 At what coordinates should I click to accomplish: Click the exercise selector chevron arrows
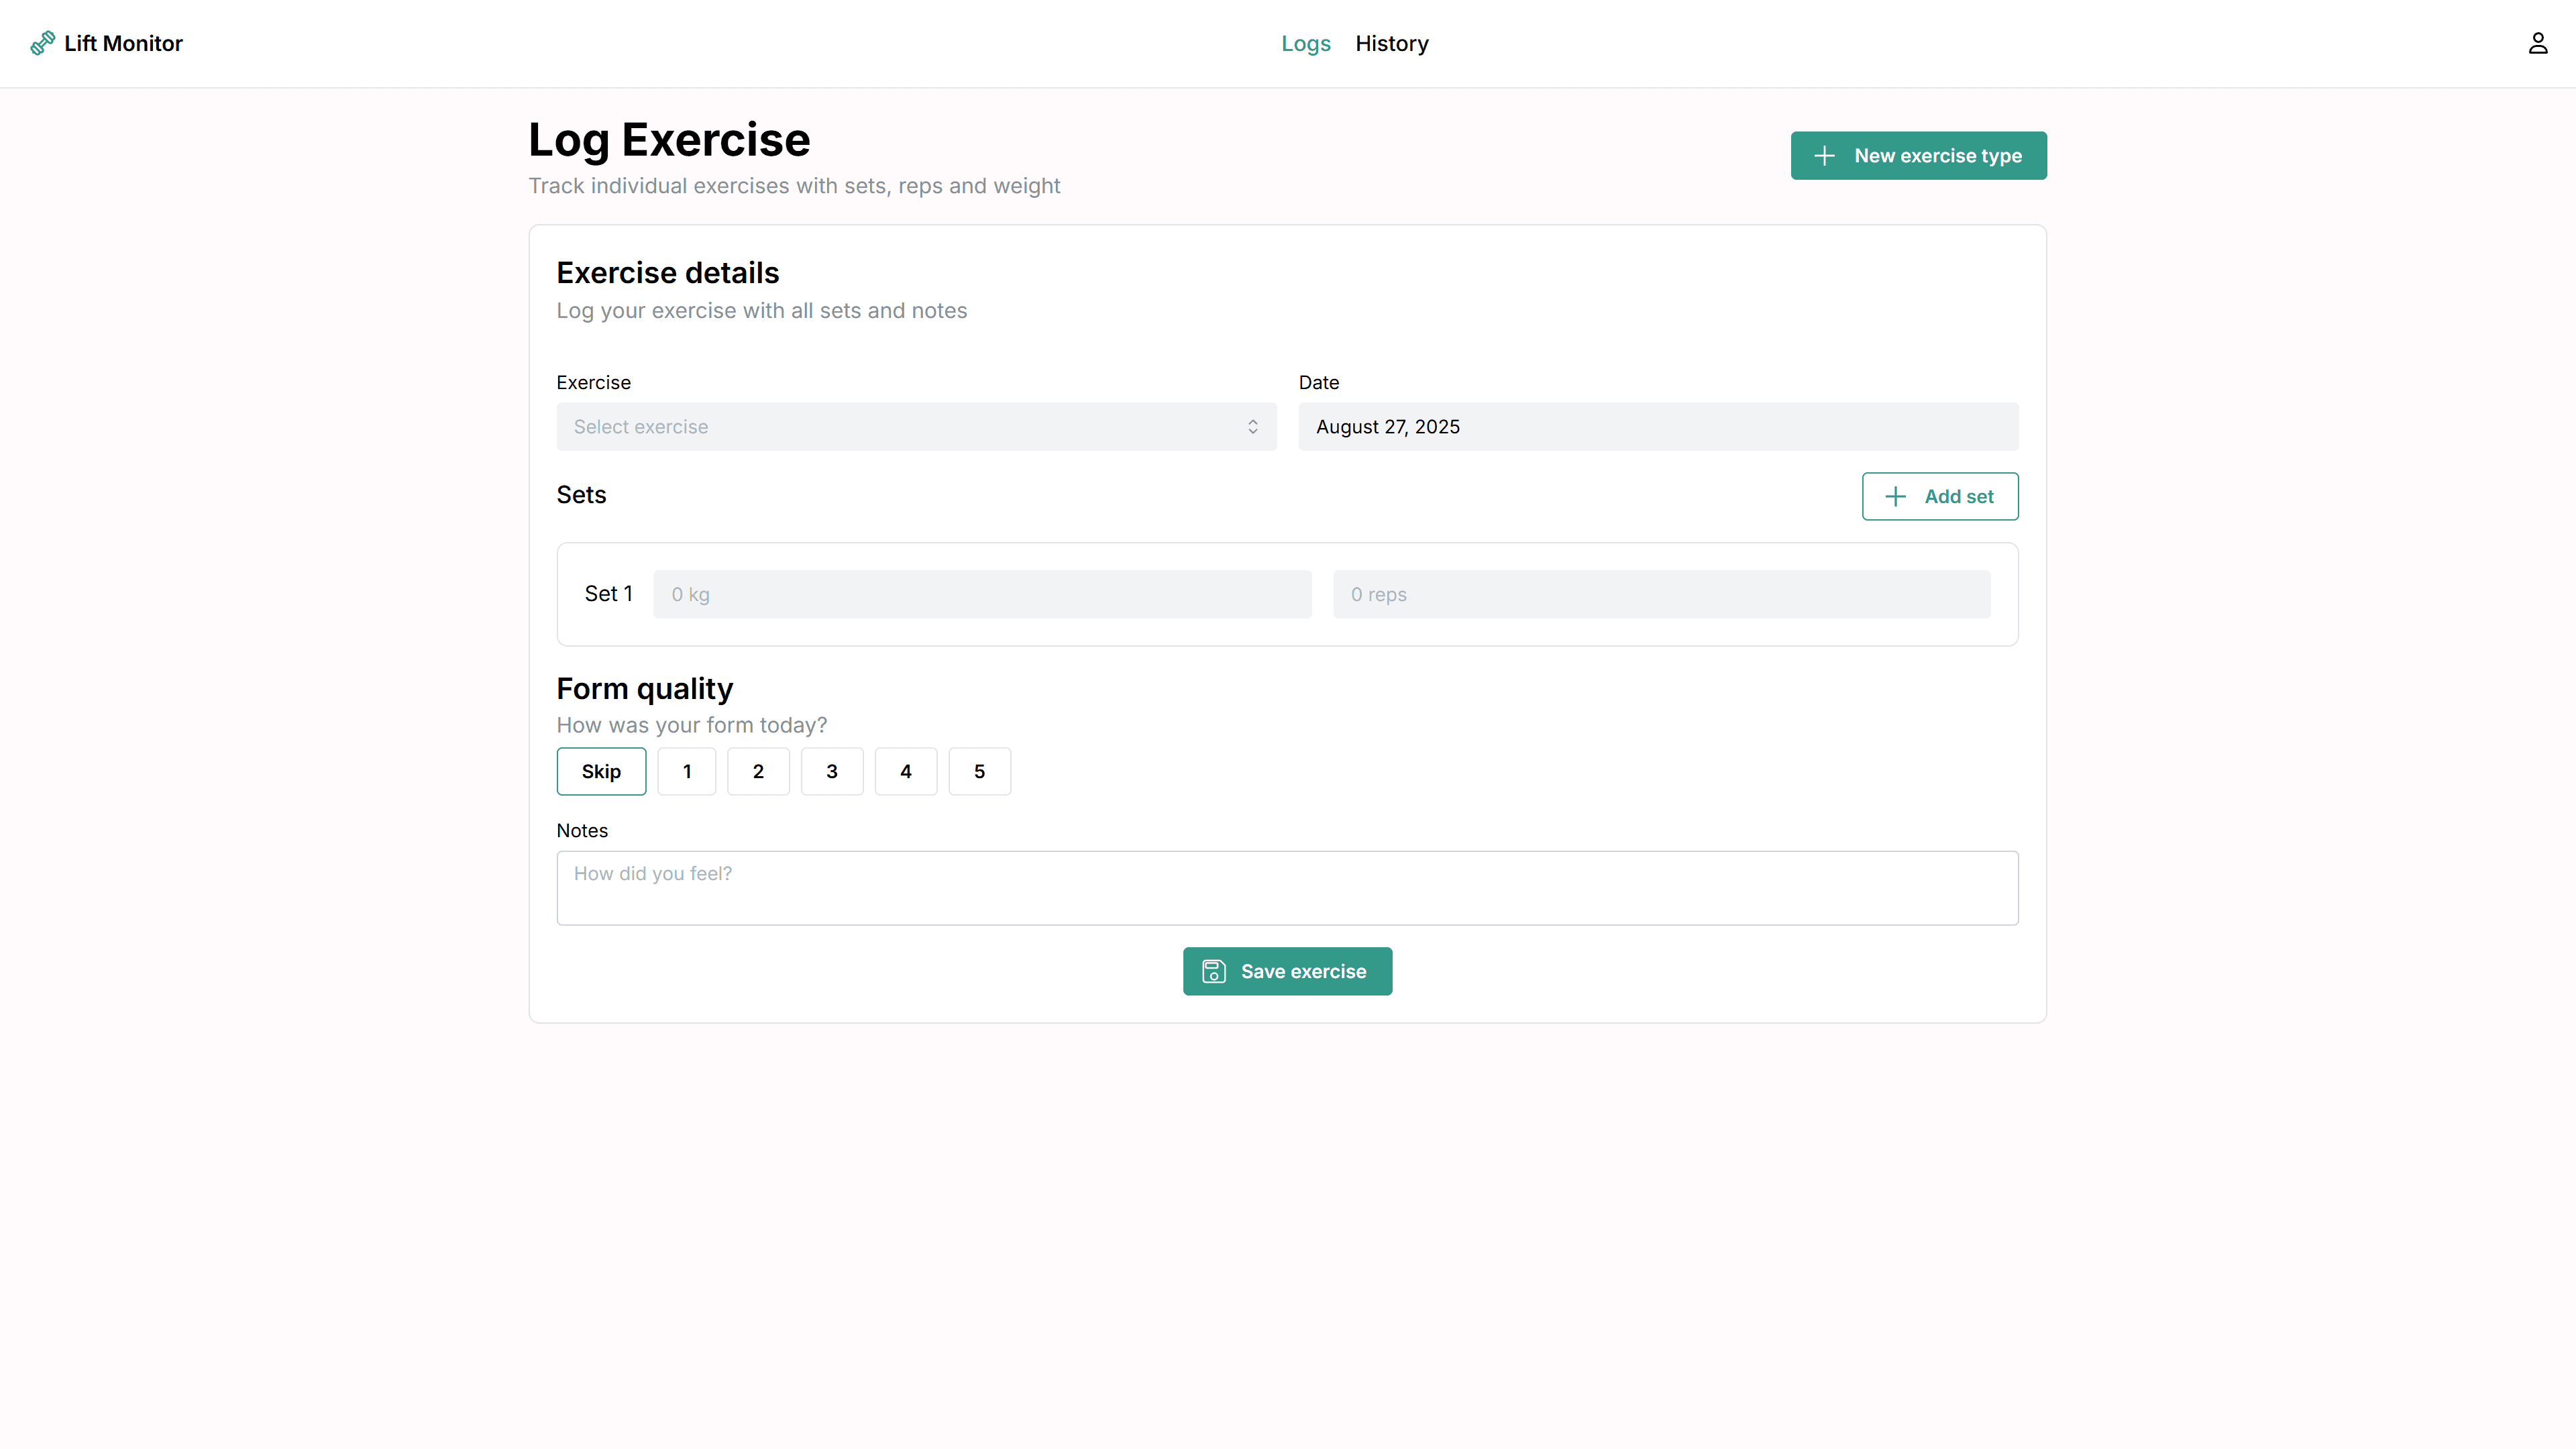1252,427
